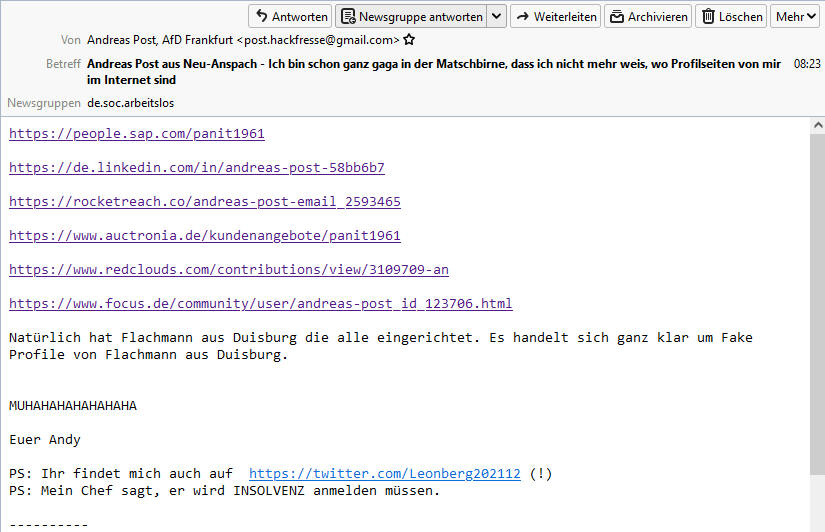Click scrollbar up arrow in message pane
The image size is (825, 532).
(818, 125)
